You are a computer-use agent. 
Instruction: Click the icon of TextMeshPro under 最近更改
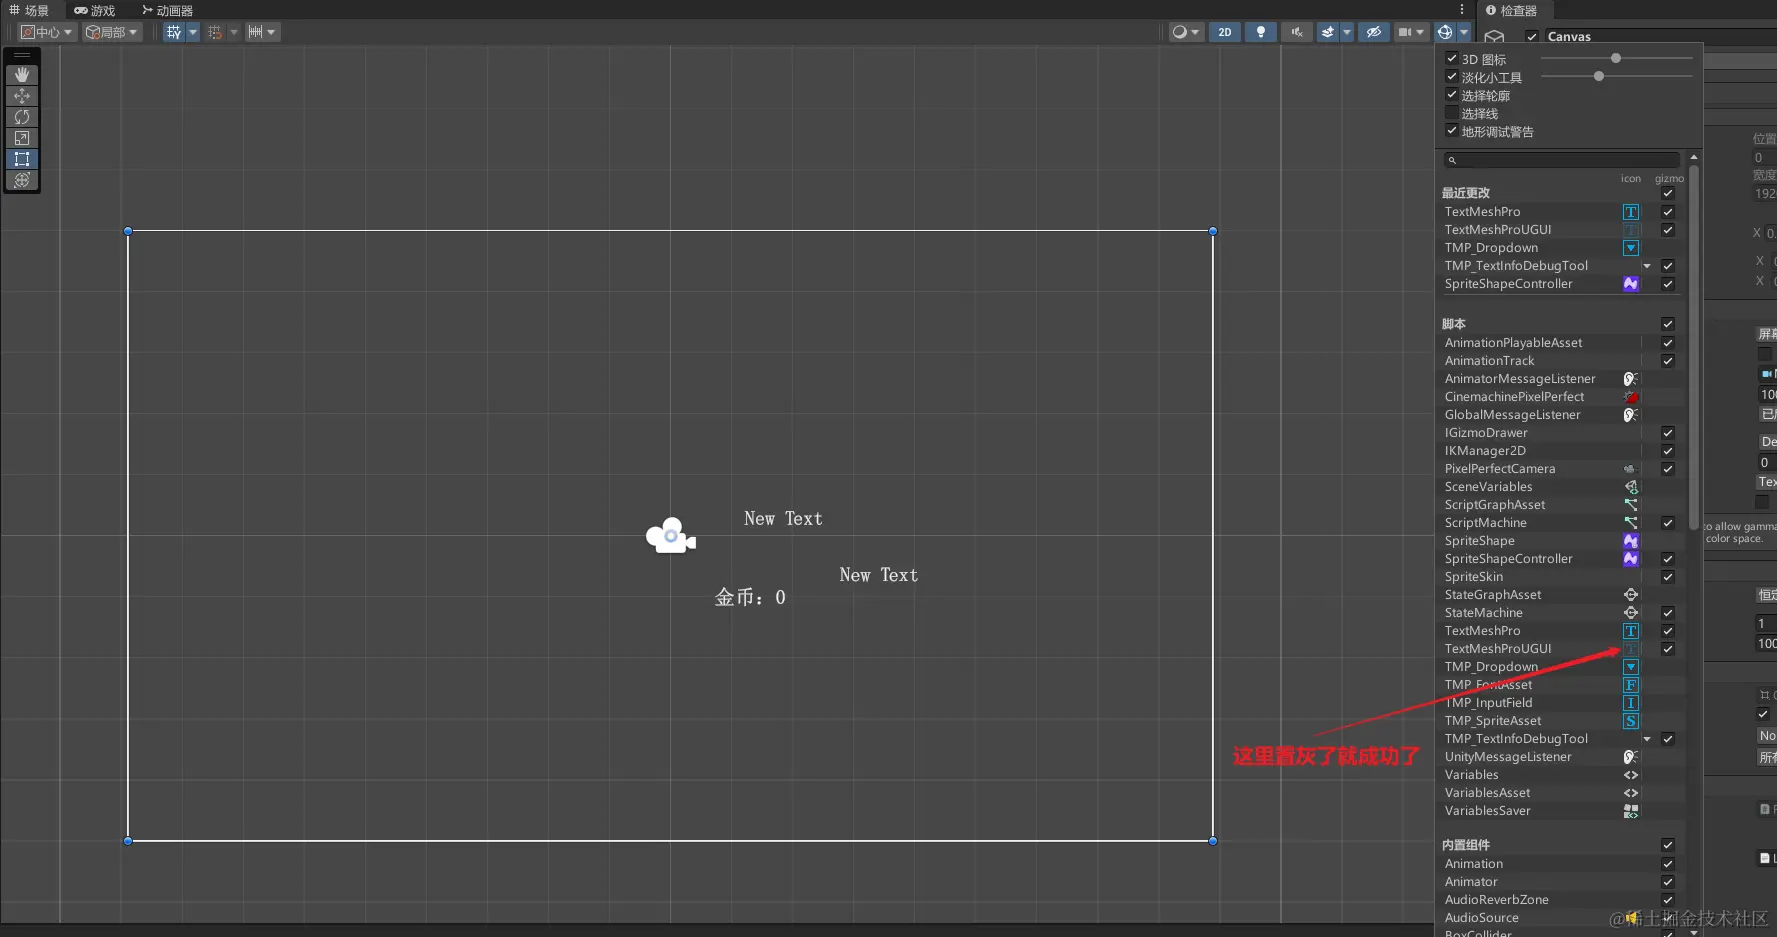pos(1631,212)
